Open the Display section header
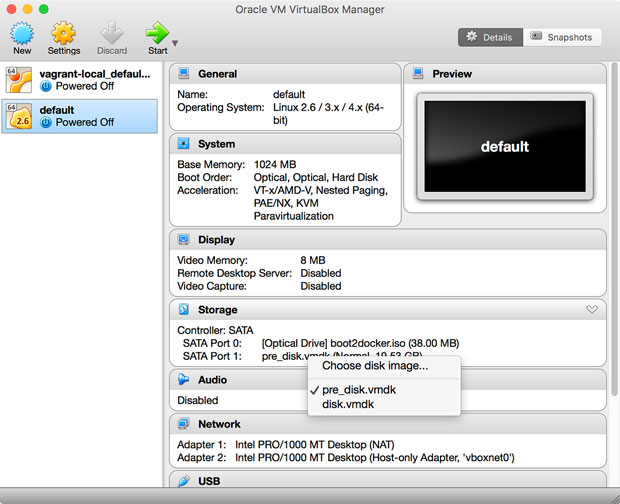Viewport: 620px width, 504px height. (388, 239)
